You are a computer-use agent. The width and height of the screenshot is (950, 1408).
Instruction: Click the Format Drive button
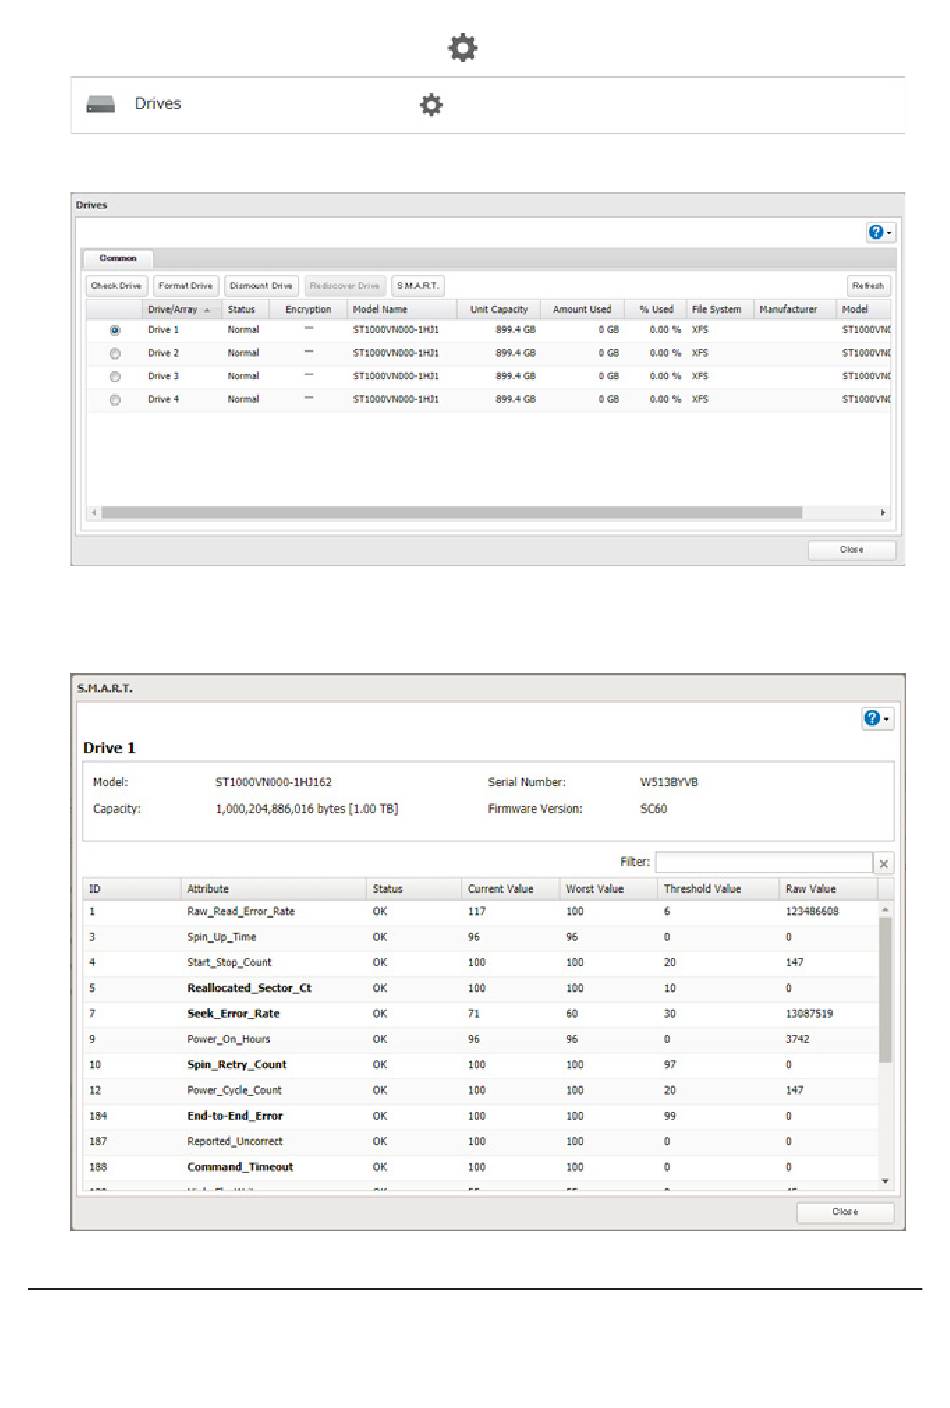click(x=186, y=286)
